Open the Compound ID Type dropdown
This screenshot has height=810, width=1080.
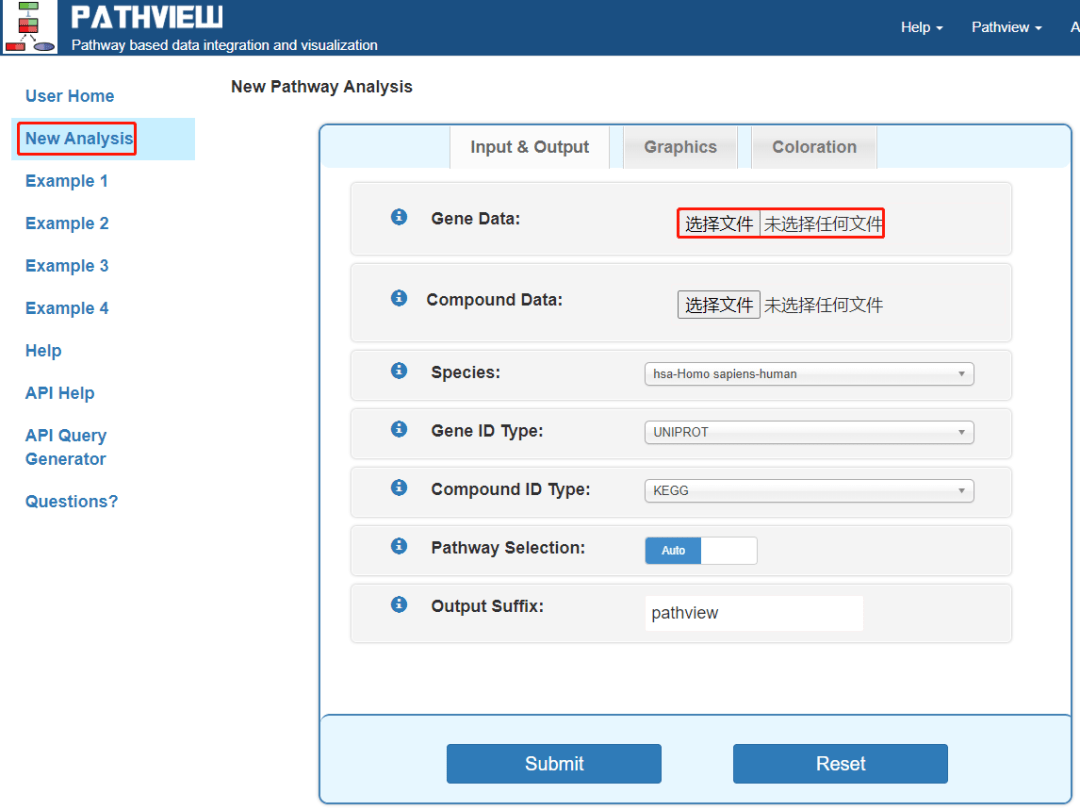(808, 491)
